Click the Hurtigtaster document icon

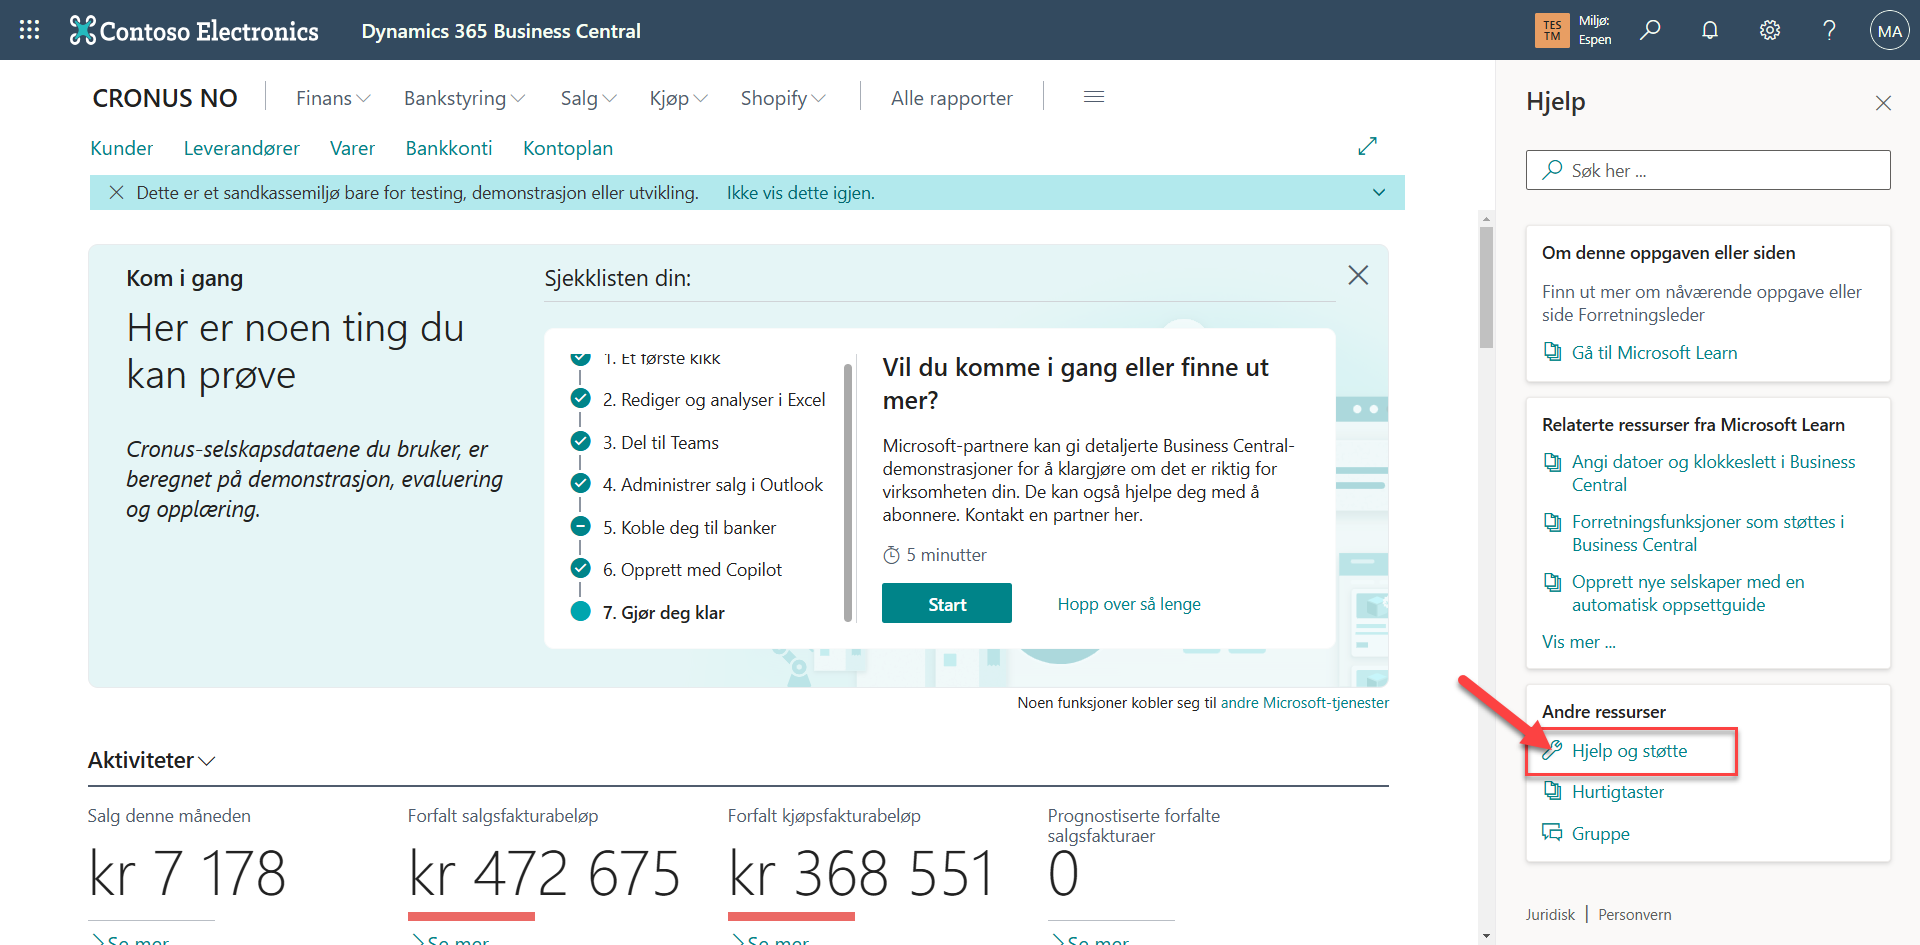[1552, 791]
